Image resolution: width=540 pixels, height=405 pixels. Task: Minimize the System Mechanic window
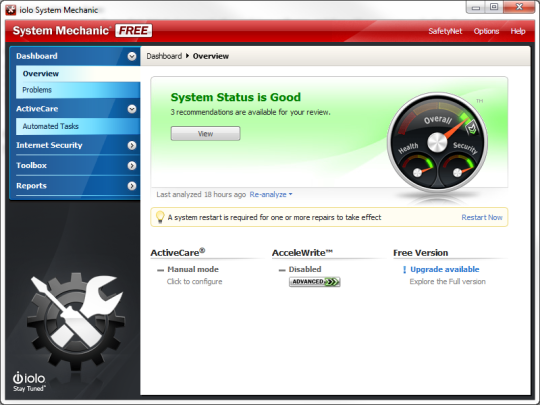click(476, 7)
